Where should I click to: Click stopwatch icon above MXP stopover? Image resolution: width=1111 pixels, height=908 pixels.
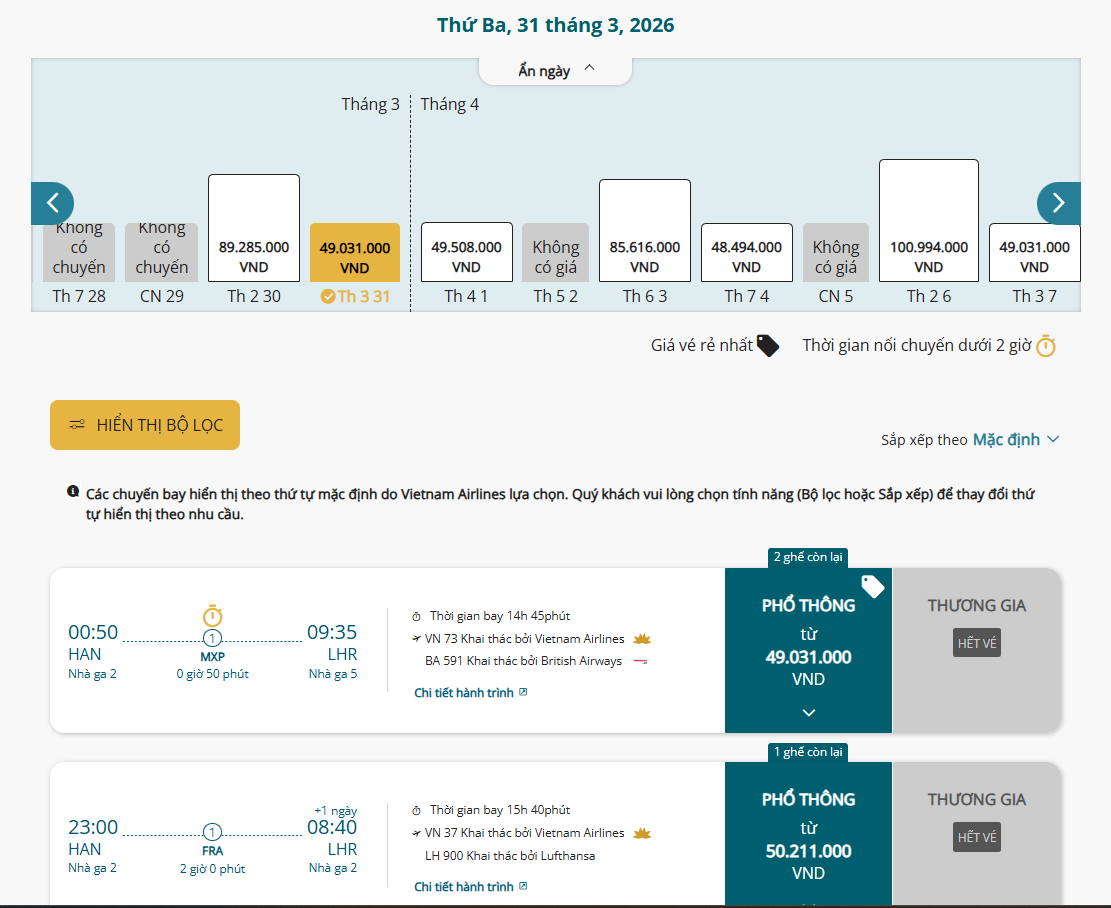pos(212,615)
